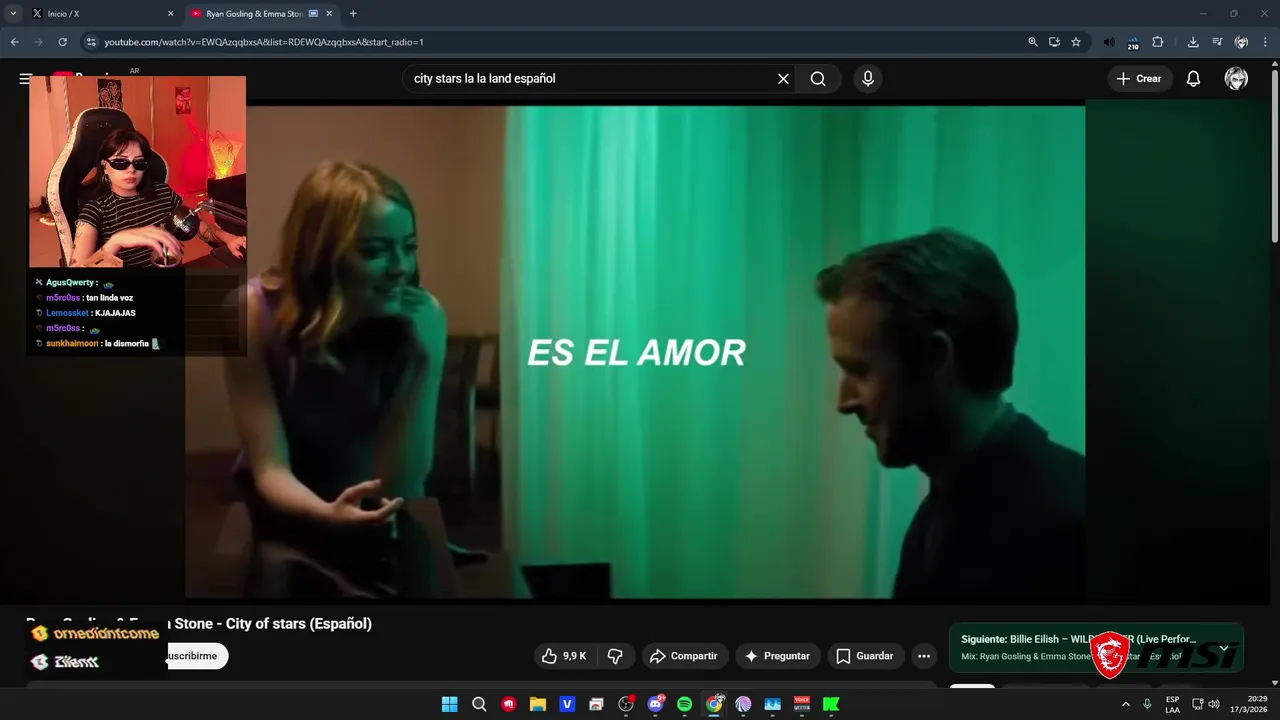Open OBS Studio from taskbar
Viewport: 1280px width, 720px height.
tap(626, 704)
